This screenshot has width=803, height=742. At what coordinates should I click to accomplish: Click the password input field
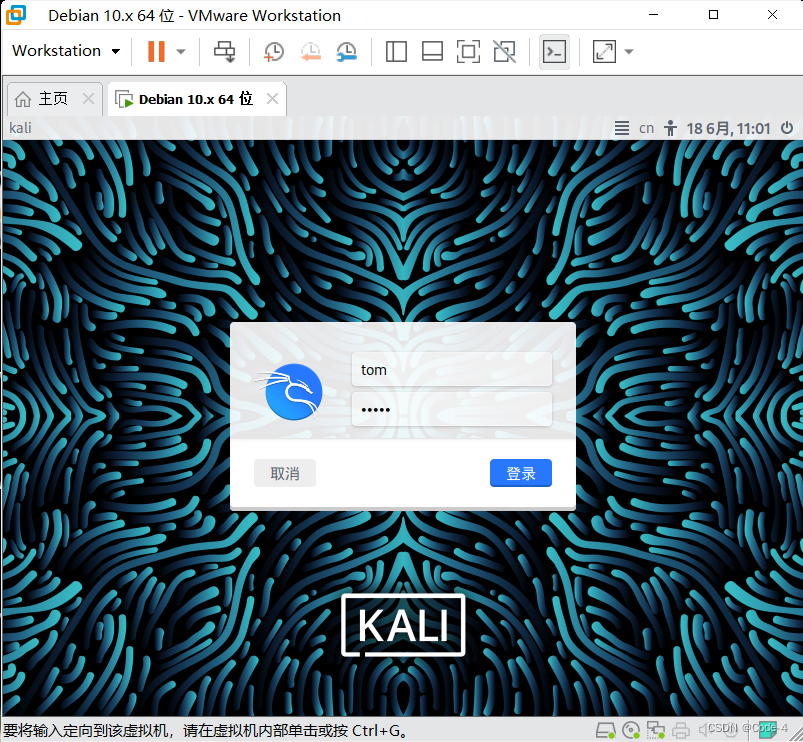tap(452, 409)
